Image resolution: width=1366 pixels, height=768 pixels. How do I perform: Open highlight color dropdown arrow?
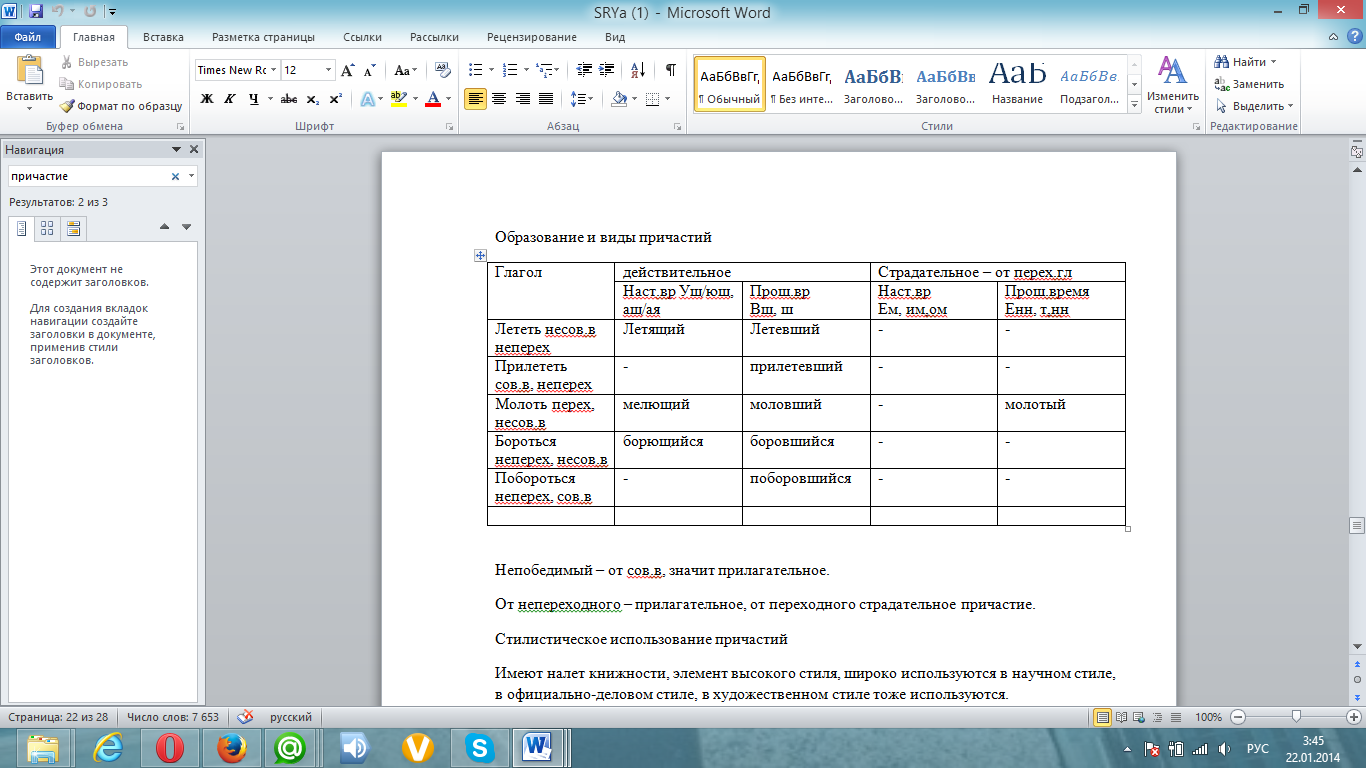click(414, 99)
